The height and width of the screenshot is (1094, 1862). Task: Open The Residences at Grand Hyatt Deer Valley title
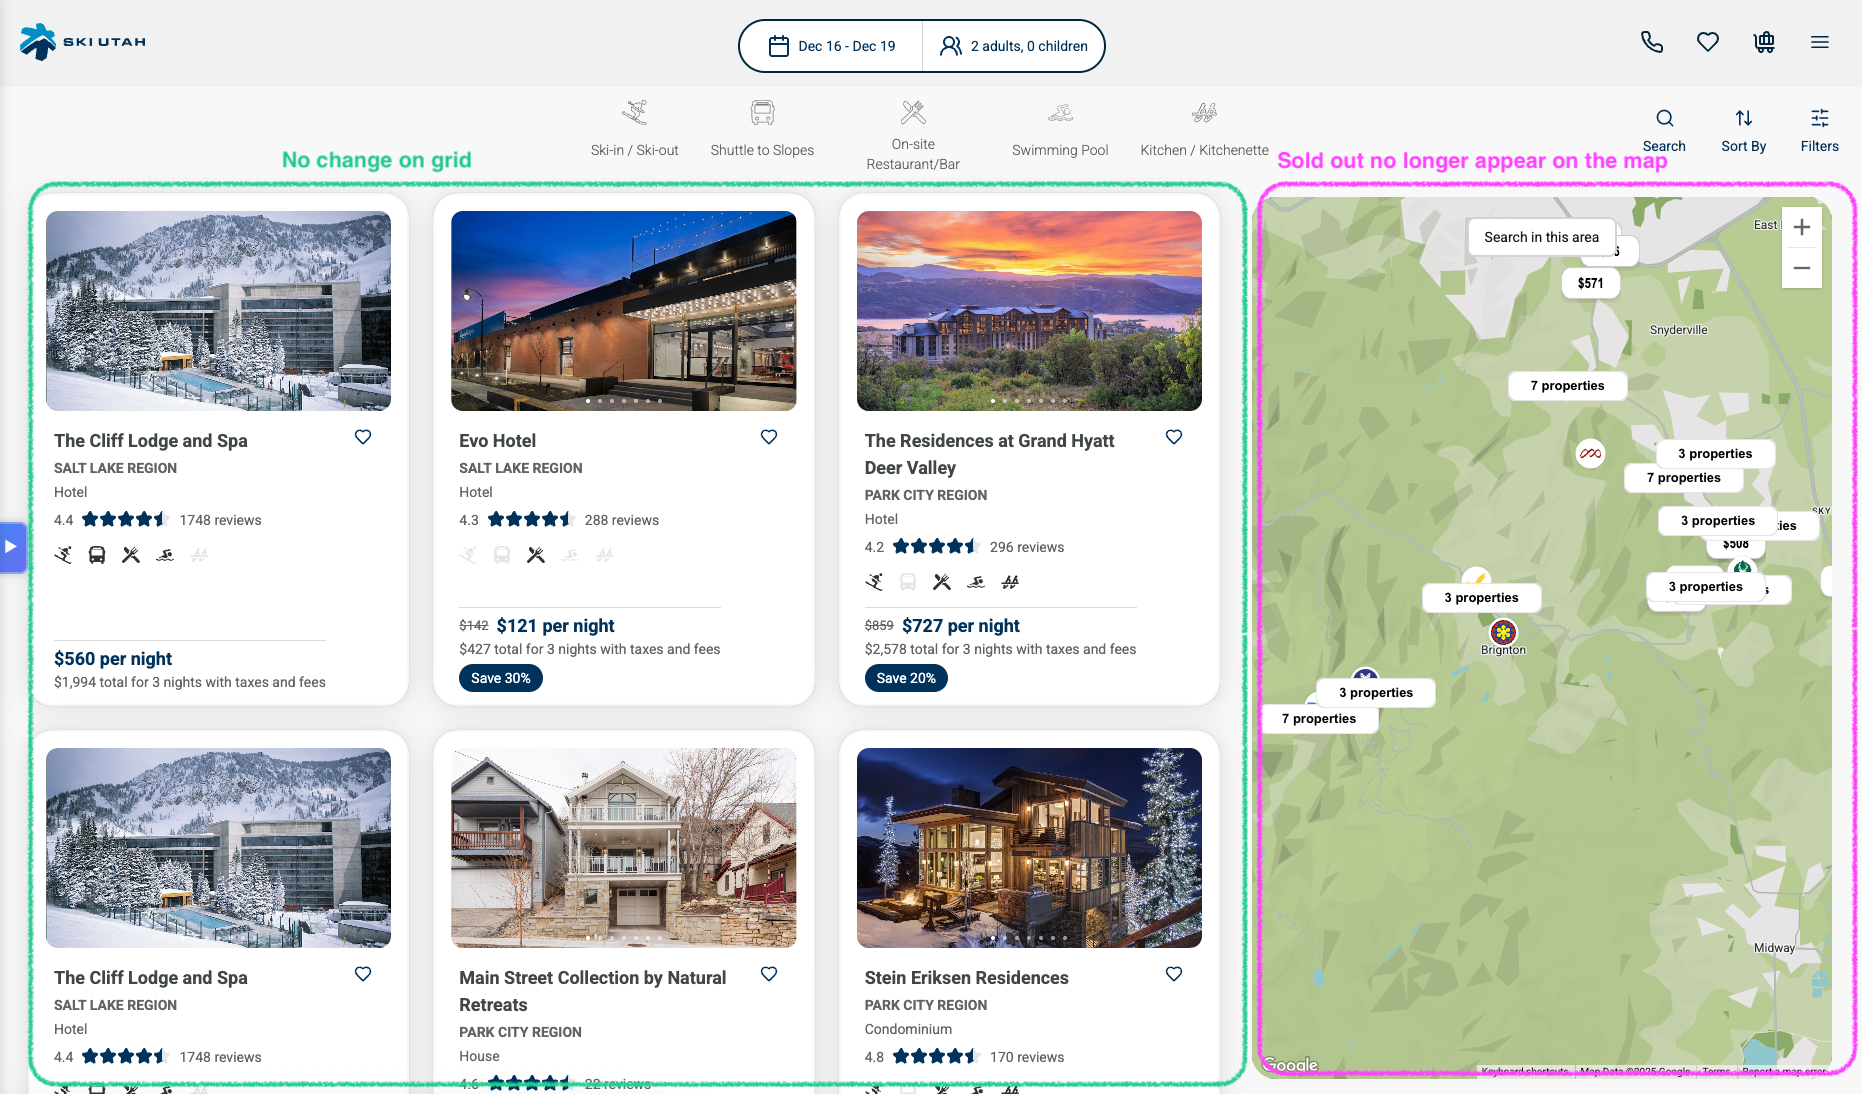click(x=989, y=454)
